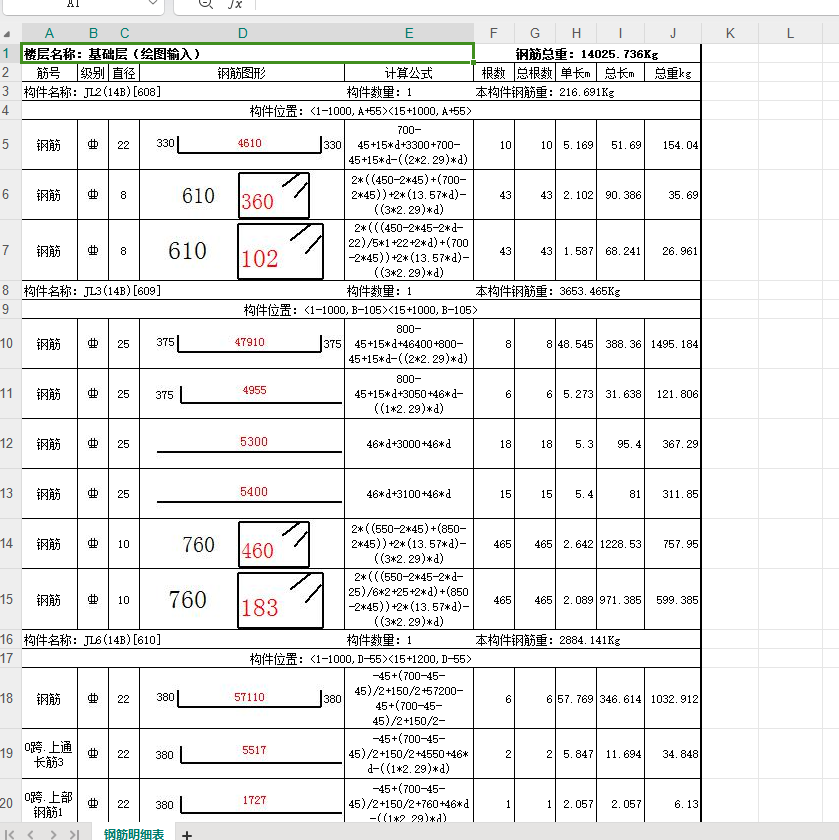Click the fx insert function icon
The image size is (839, 840).
[x=235, y=4]
